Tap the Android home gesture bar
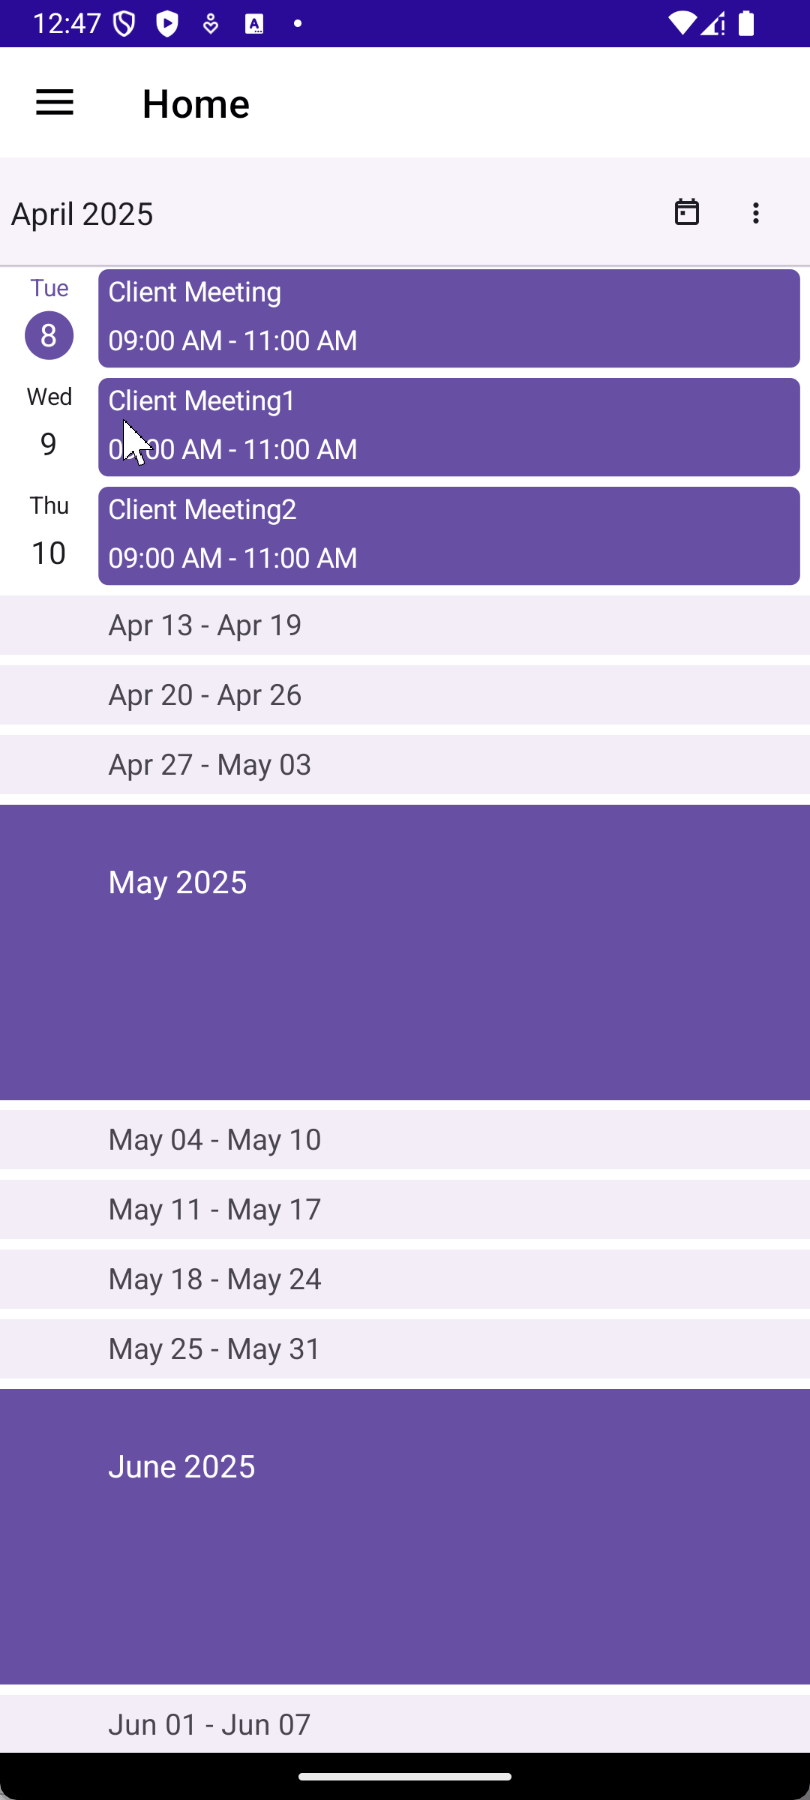810x1800 pixels. [x=405, y=1777]
